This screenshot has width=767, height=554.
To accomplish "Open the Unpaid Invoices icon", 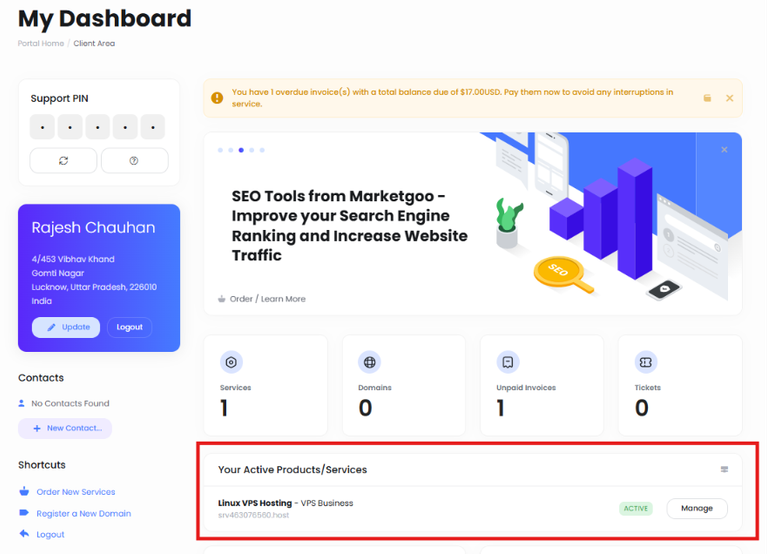I will (508, 362).
